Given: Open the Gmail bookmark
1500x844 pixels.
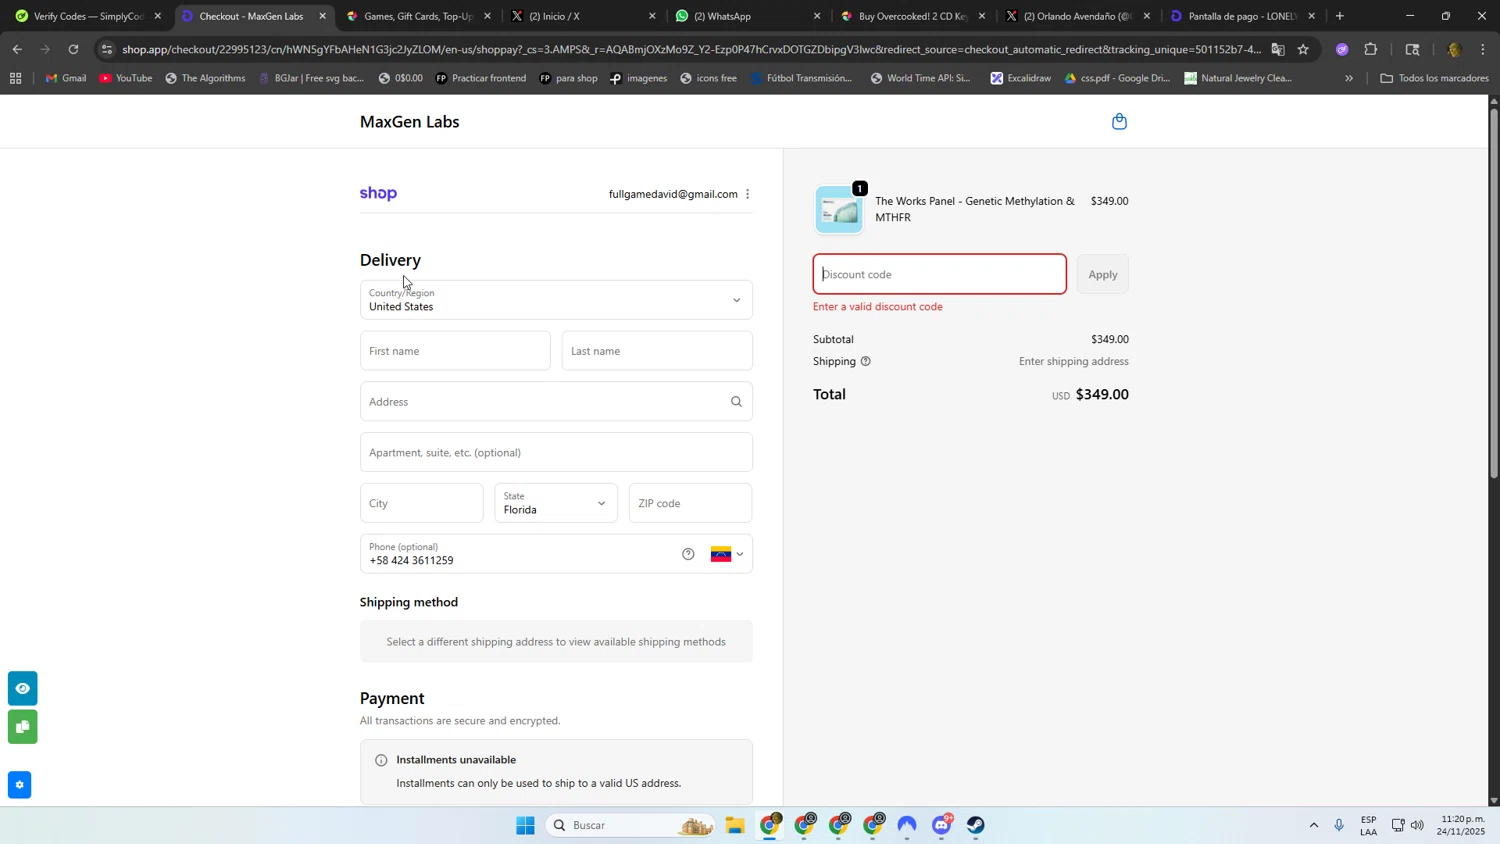Looking at the screenshot, I should (x=66, y=78).
